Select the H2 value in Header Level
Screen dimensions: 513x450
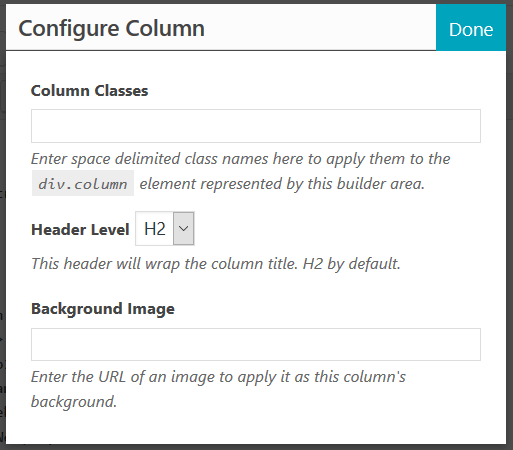tap(154, 229)
